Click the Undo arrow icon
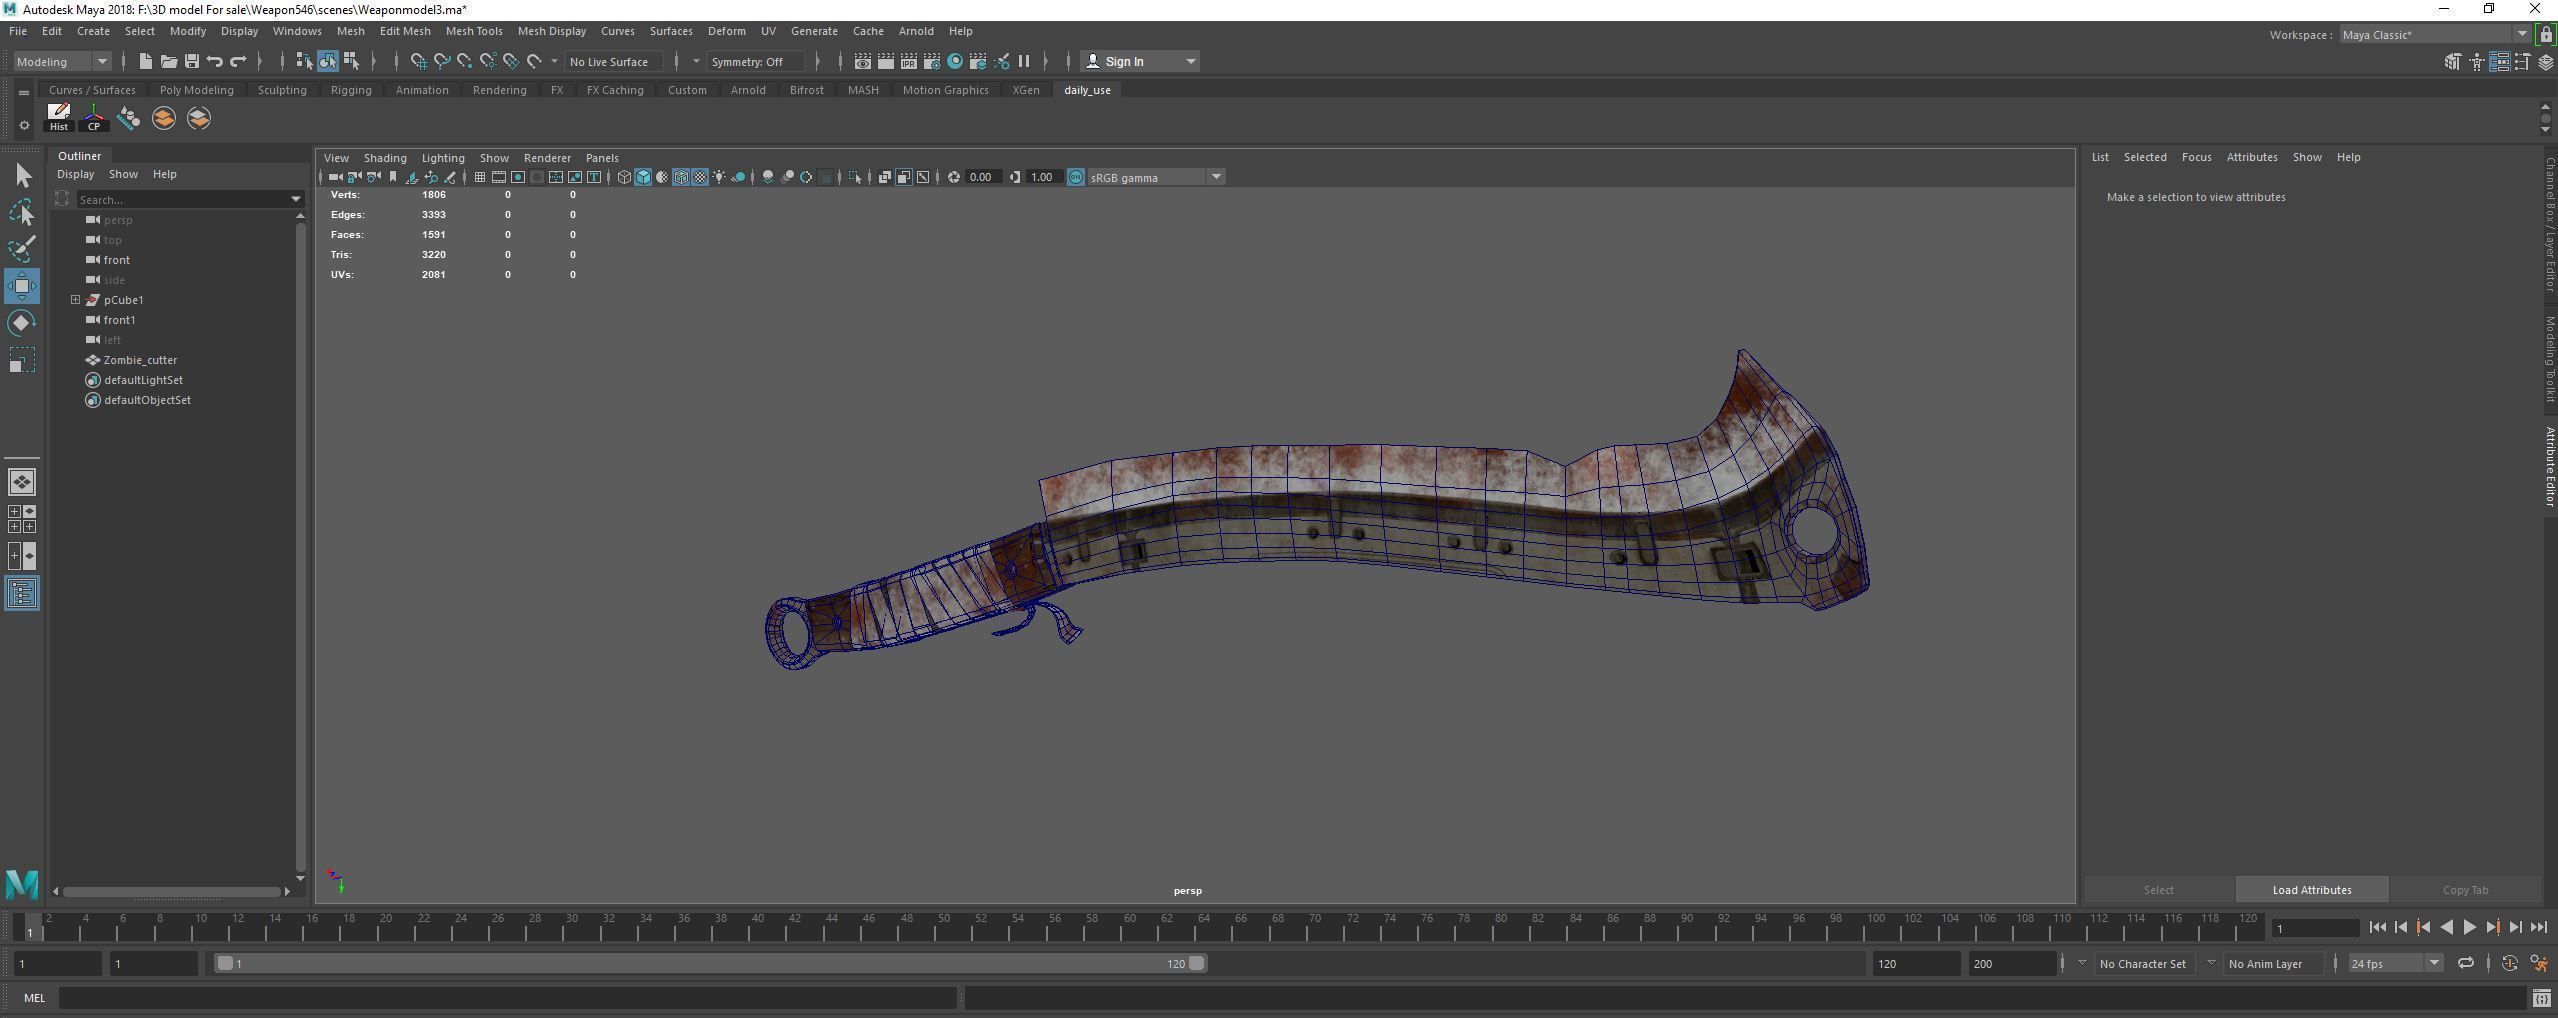The height and width of the screenshot is (1018, 2558). pyautogui.click(x=215, y=61)
